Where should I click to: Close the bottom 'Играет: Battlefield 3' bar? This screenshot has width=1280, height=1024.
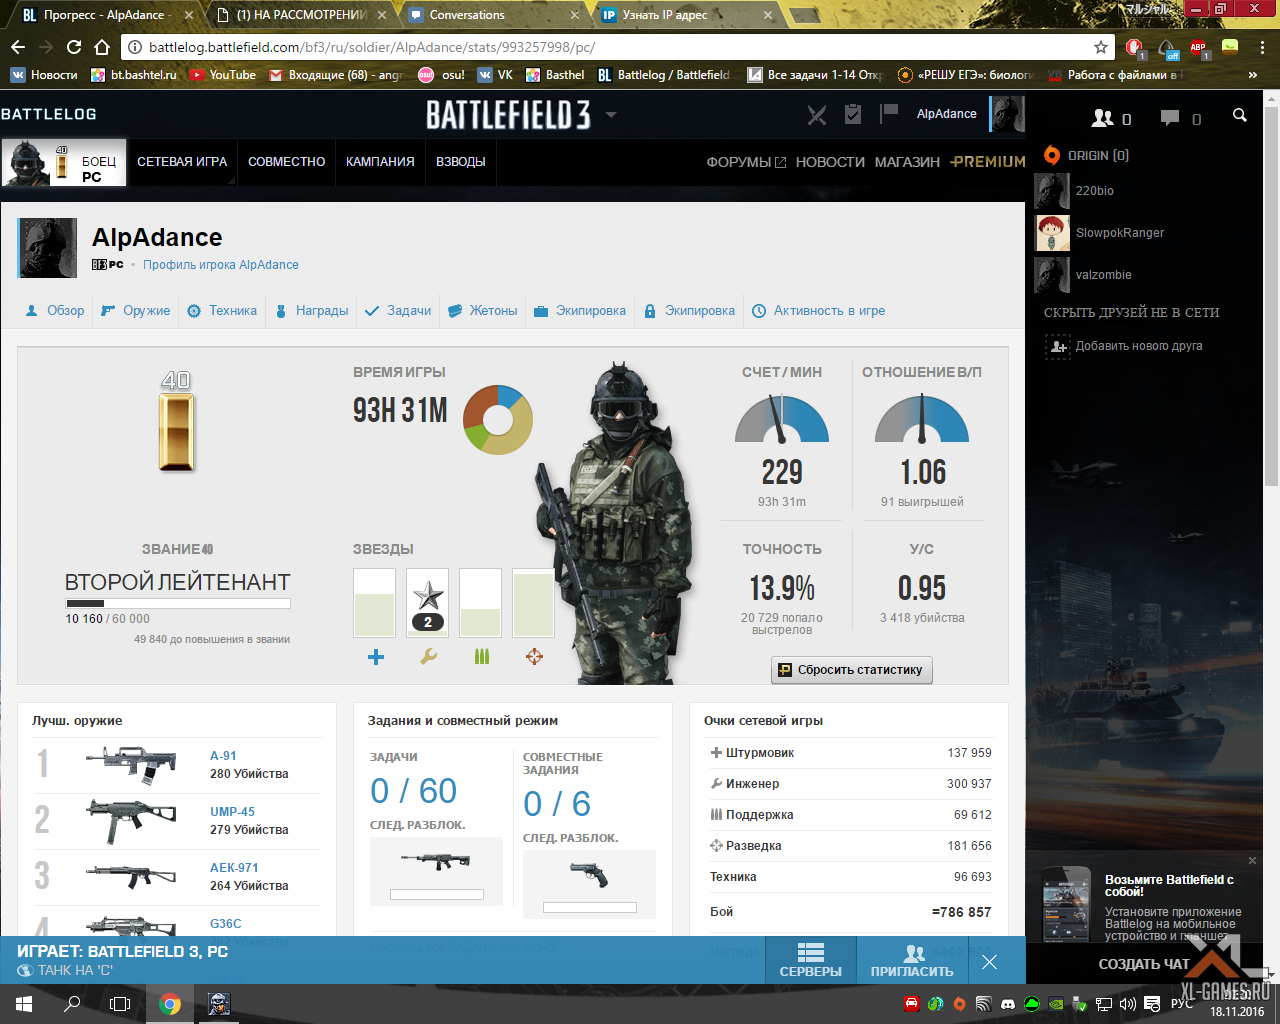pos(989,962)
